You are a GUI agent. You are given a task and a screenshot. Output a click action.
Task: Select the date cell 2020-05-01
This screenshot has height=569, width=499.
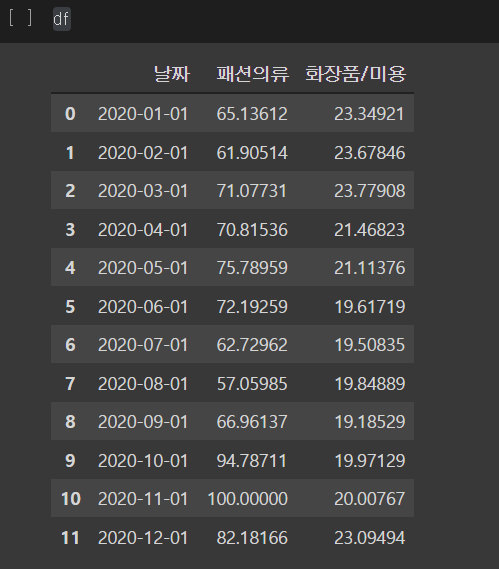pyautogui.click(x=143, y=268)
